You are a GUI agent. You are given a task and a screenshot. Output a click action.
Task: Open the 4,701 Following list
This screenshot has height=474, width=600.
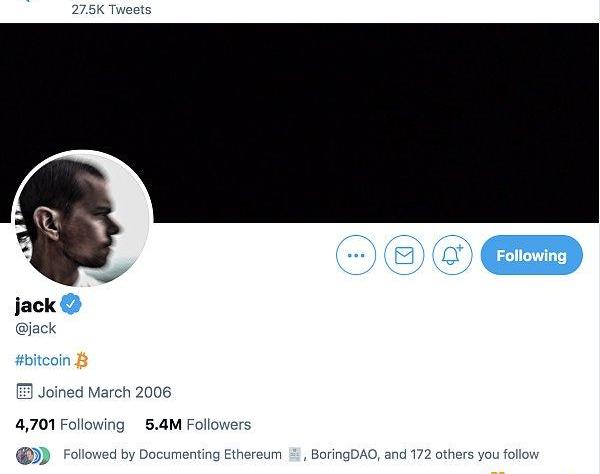click(x=70, y=424)
